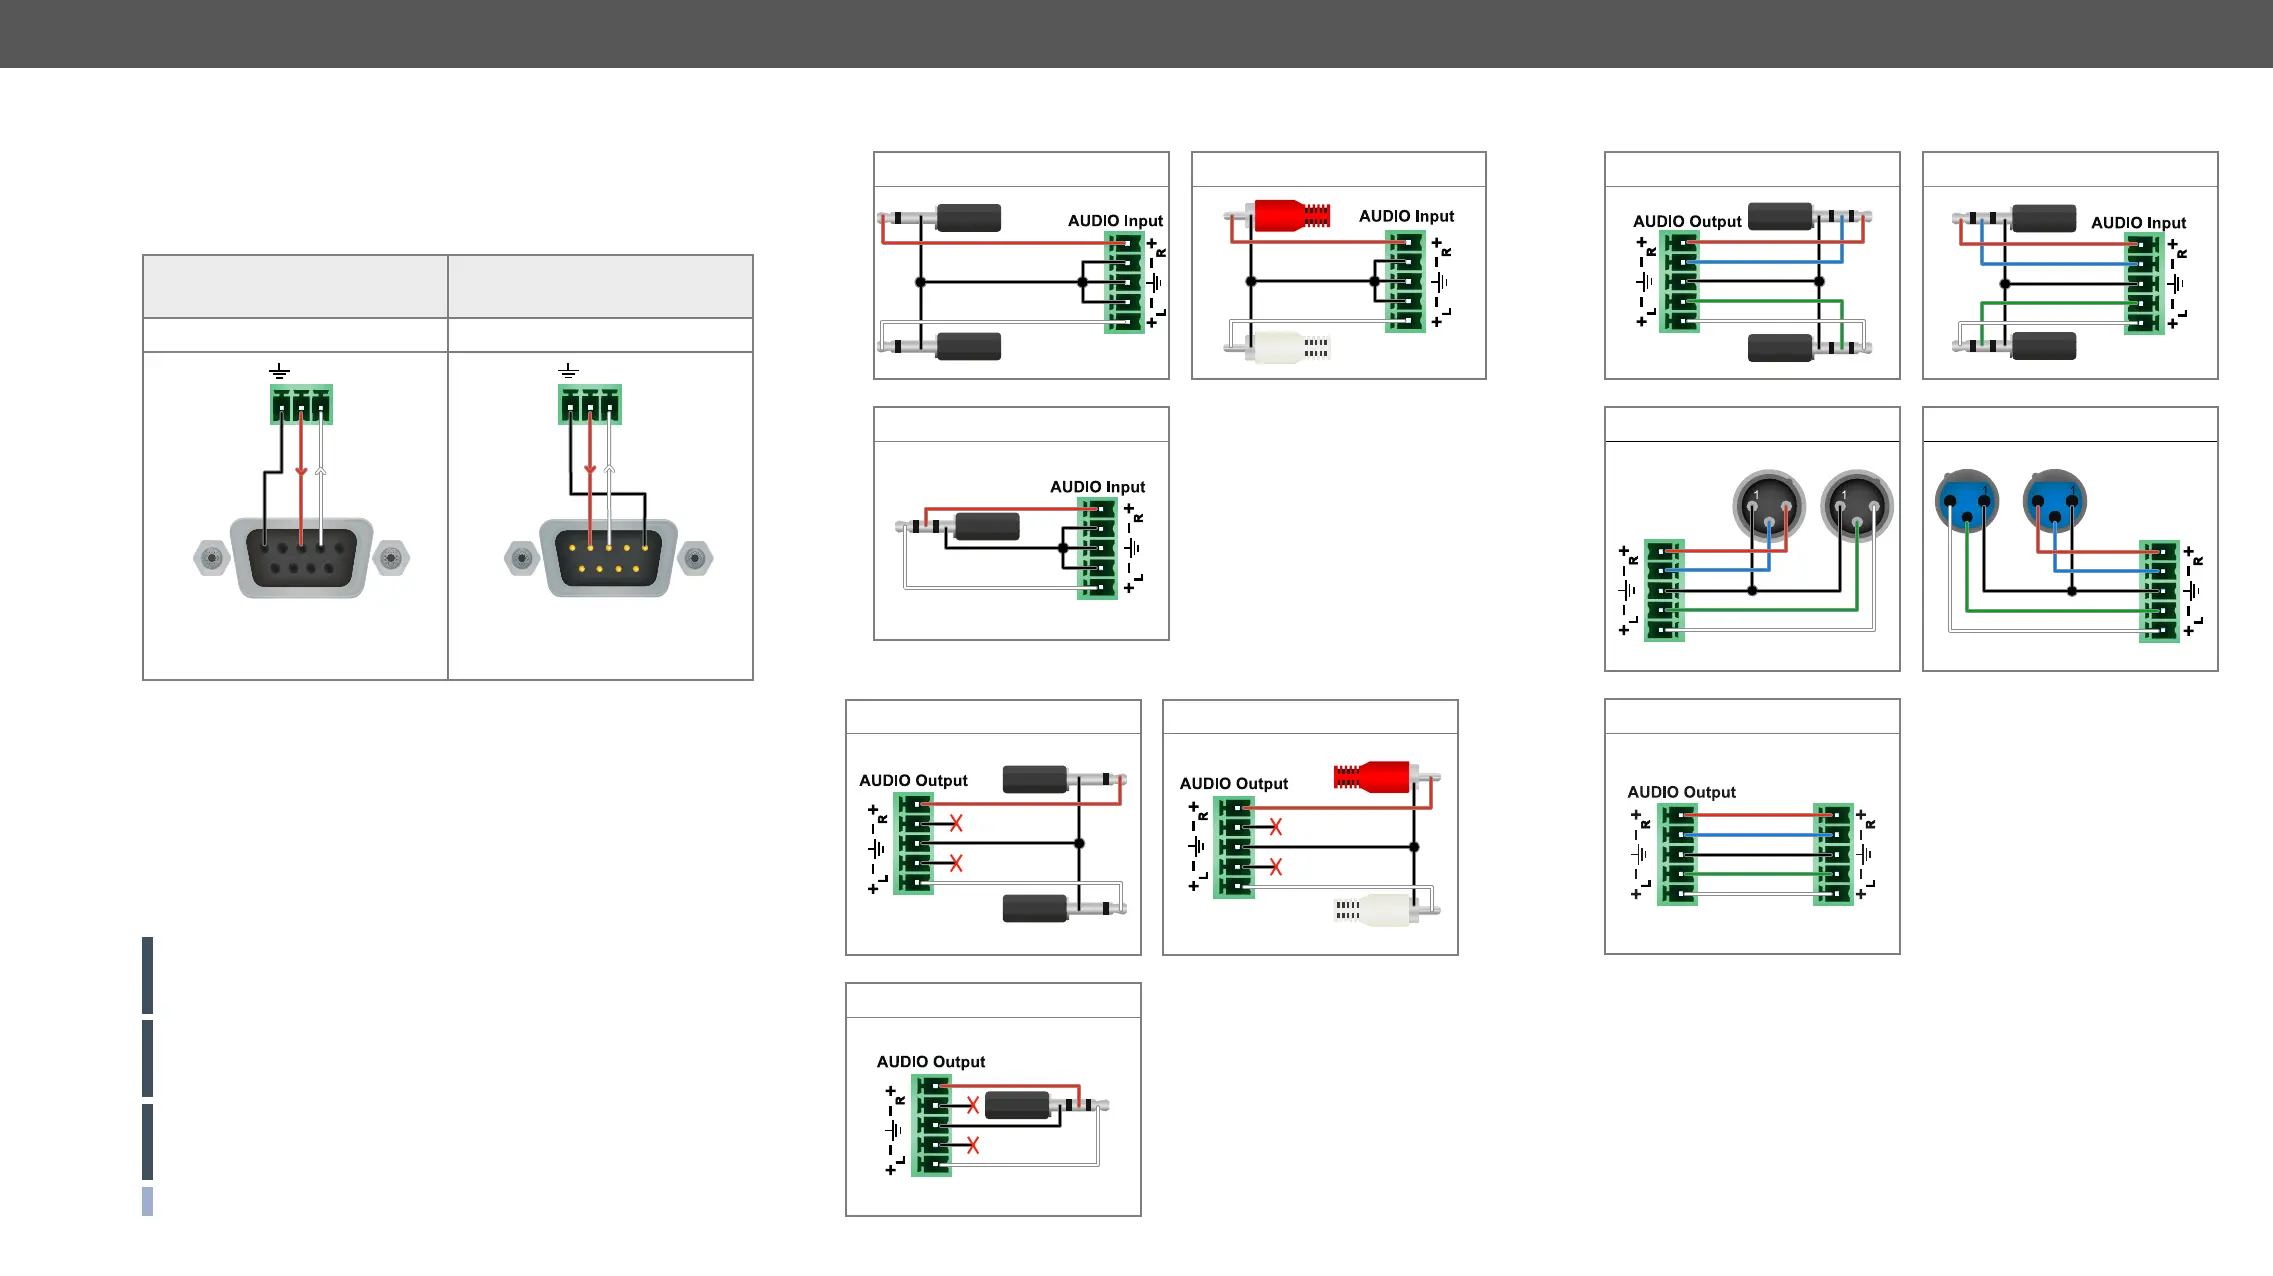This screenshot has width=2273, height=1276.
Task: Select red RCA plug in AUDIO Input diagram
Action: [x=1279, y=215]
